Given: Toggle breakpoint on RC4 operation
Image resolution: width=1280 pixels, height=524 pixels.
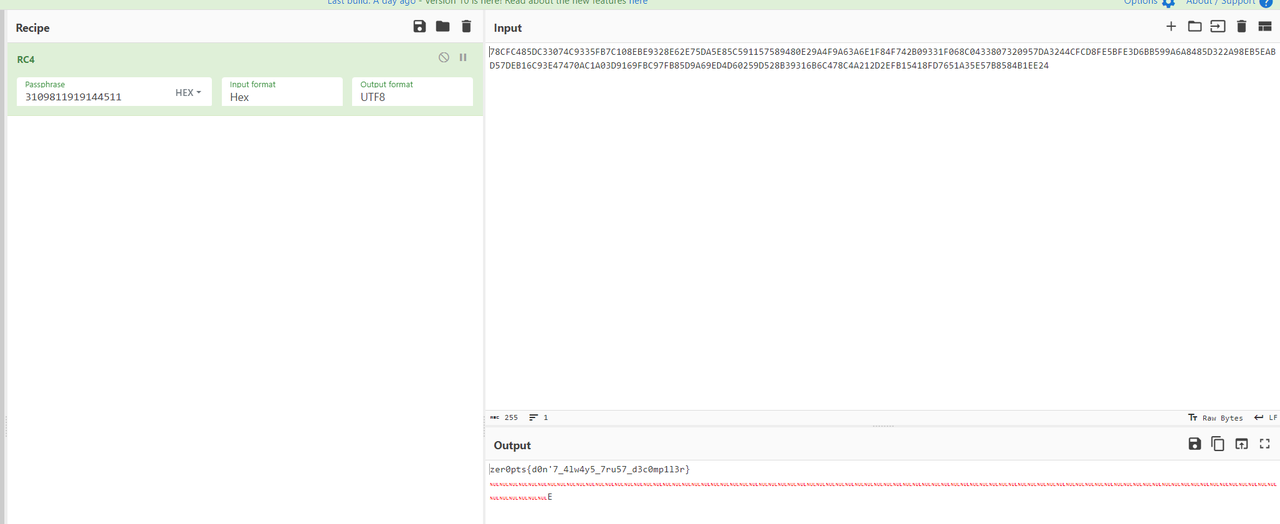Looking at the screenshot, I should (463, 58).
